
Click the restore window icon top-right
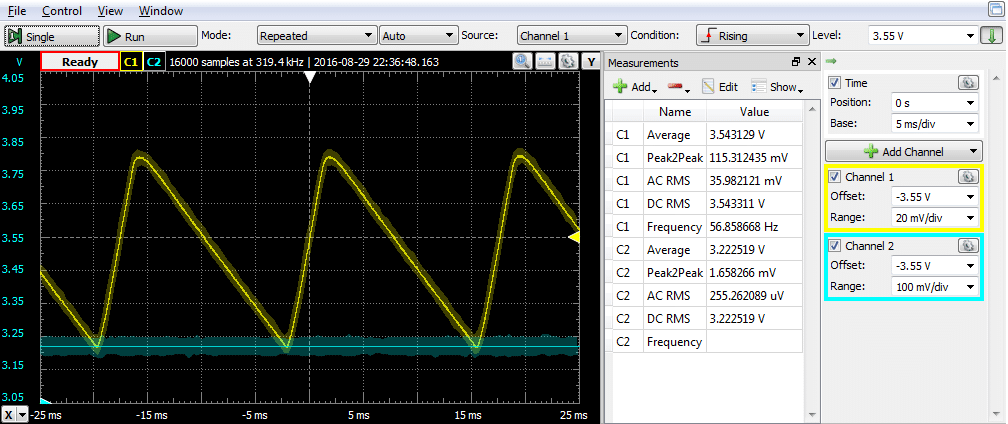click(x=996, y=9)
